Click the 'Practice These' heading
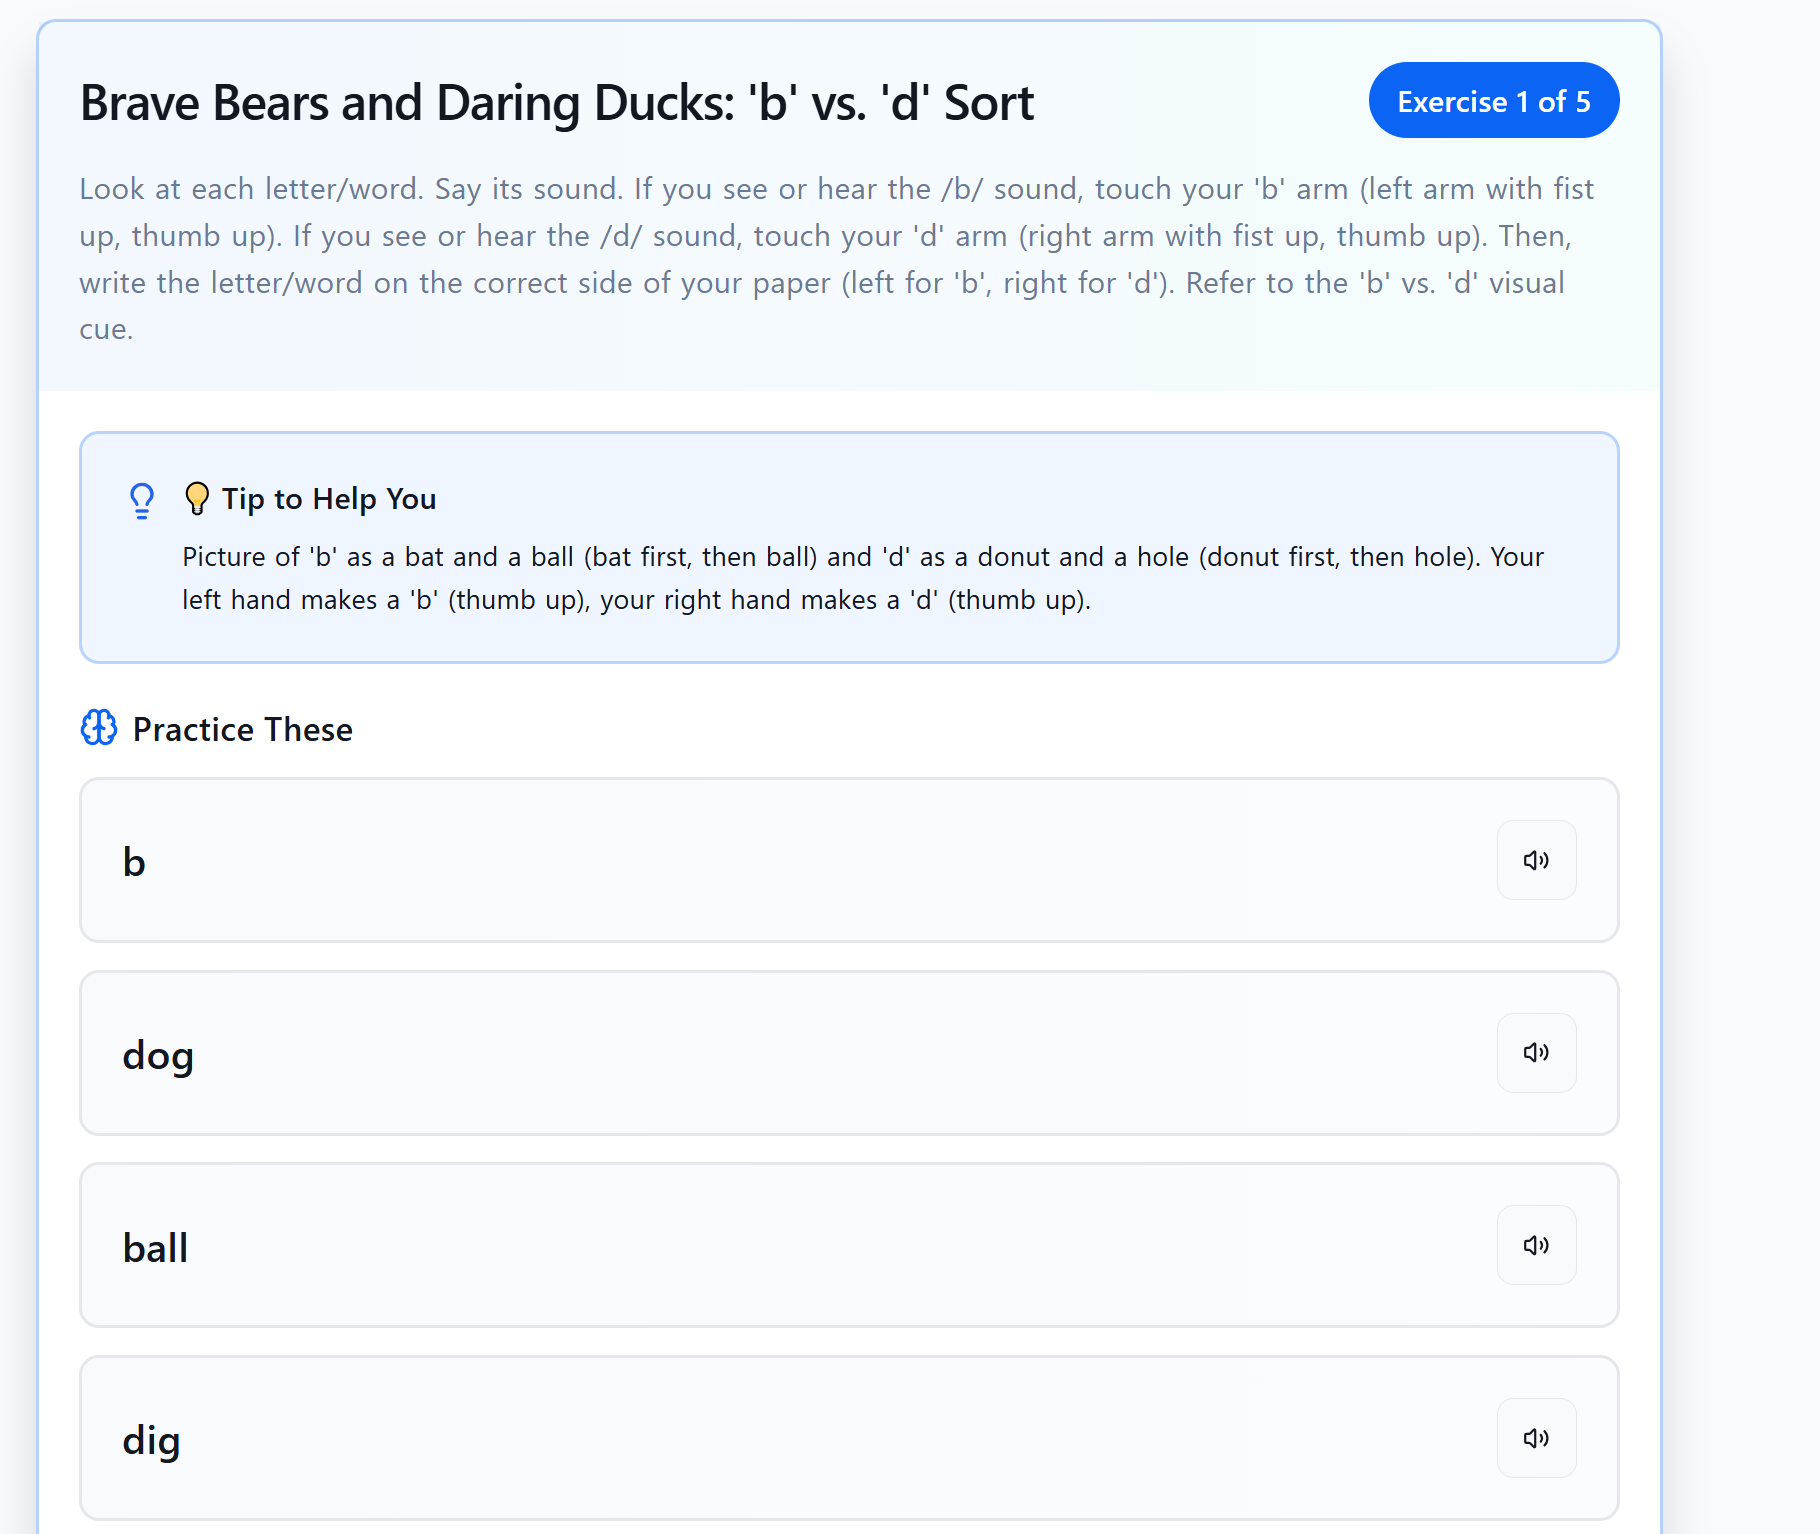This screenshot has width=1820, height=1534. (x=242, y=729)
